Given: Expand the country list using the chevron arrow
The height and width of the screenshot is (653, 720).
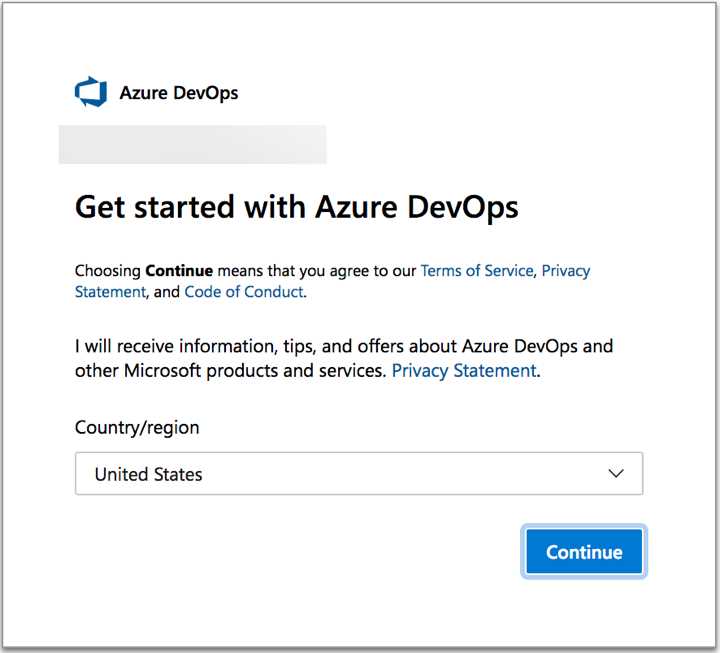Looking at the screenshot, I should pyautogui.click(x=616, y=473).
